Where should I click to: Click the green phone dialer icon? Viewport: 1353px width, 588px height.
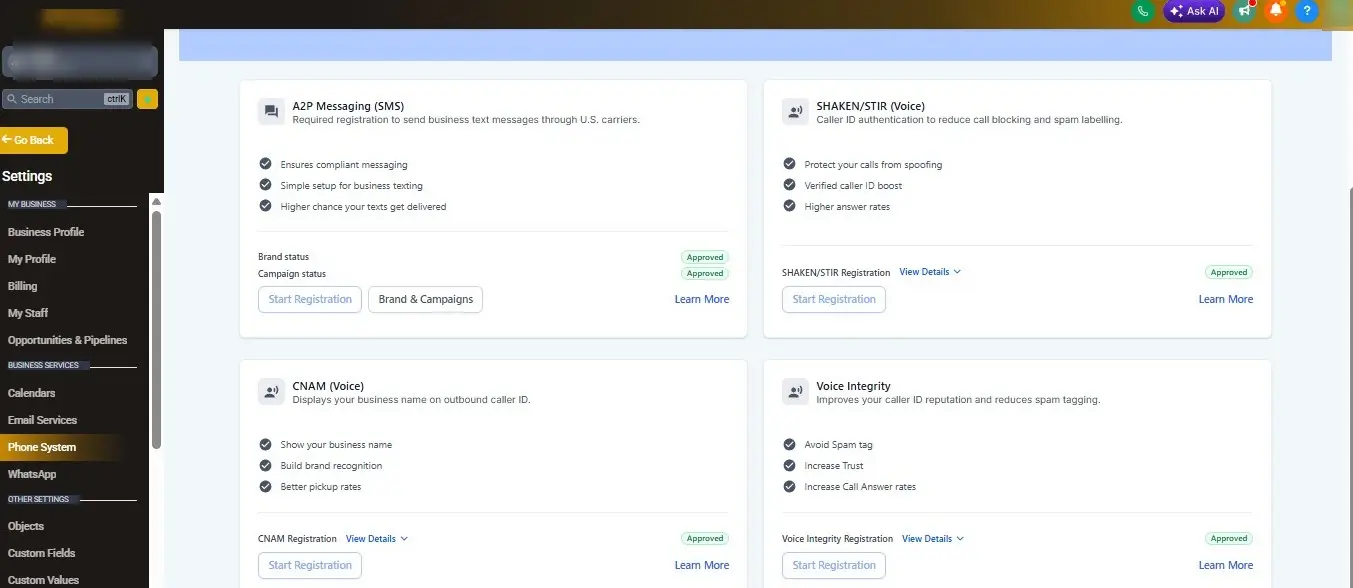(1142, 11)
